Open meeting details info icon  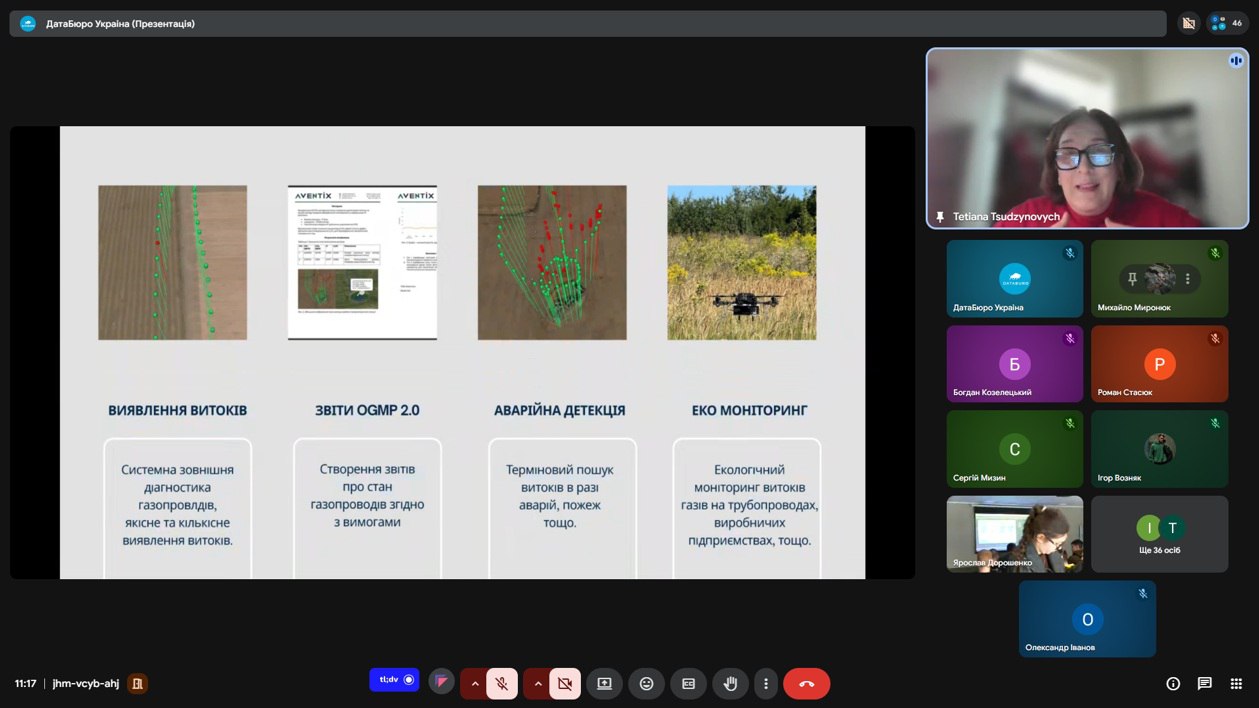pyautogui.click(x=1173, y=684)
